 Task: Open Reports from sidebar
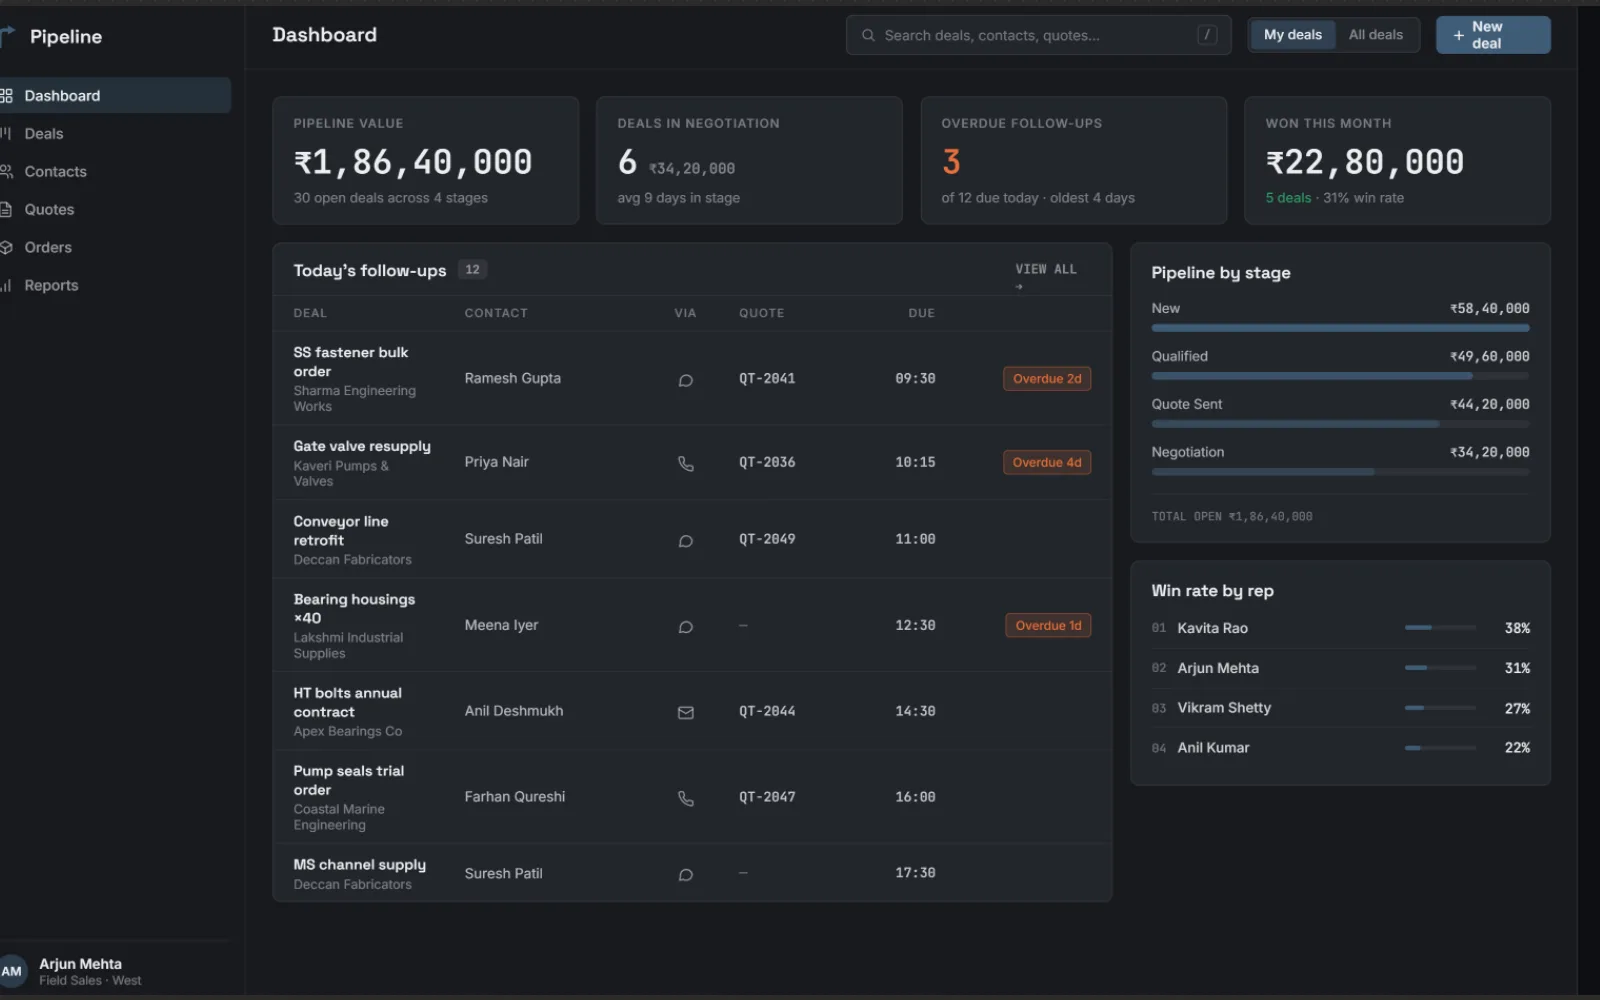[x=114, y=286]
